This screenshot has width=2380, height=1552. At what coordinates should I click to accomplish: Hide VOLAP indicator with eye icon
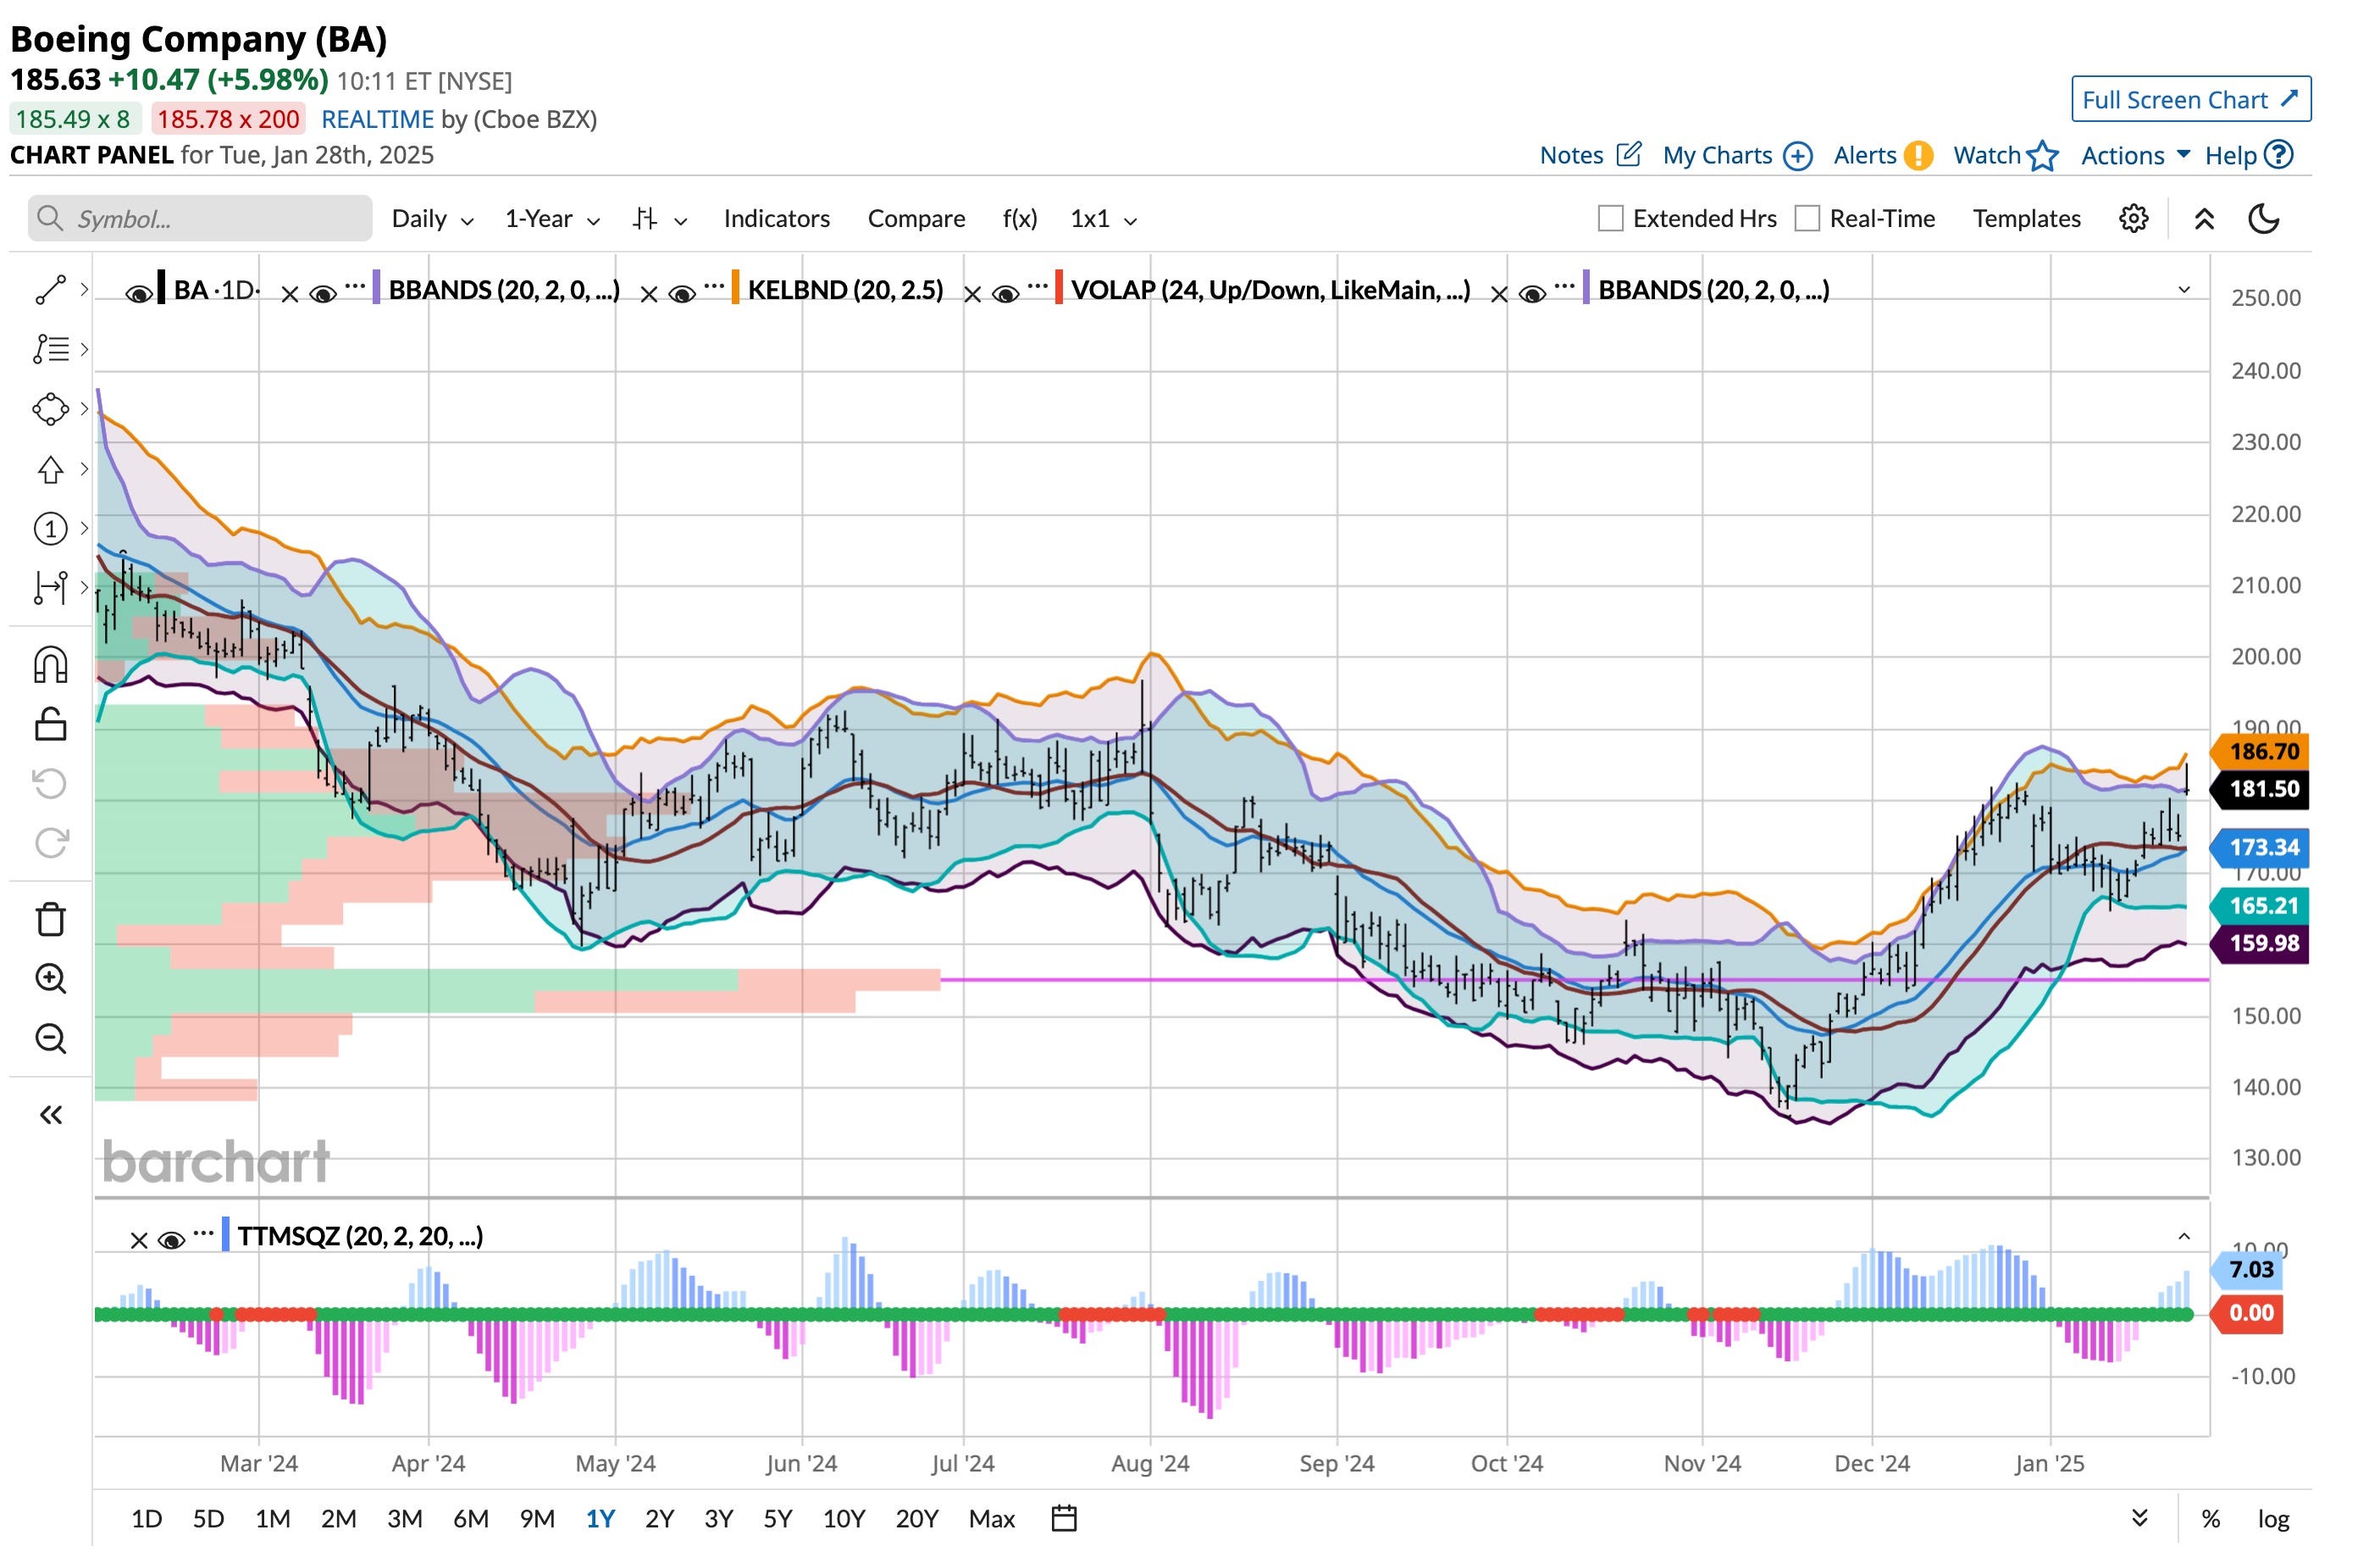coord(1006,294)
